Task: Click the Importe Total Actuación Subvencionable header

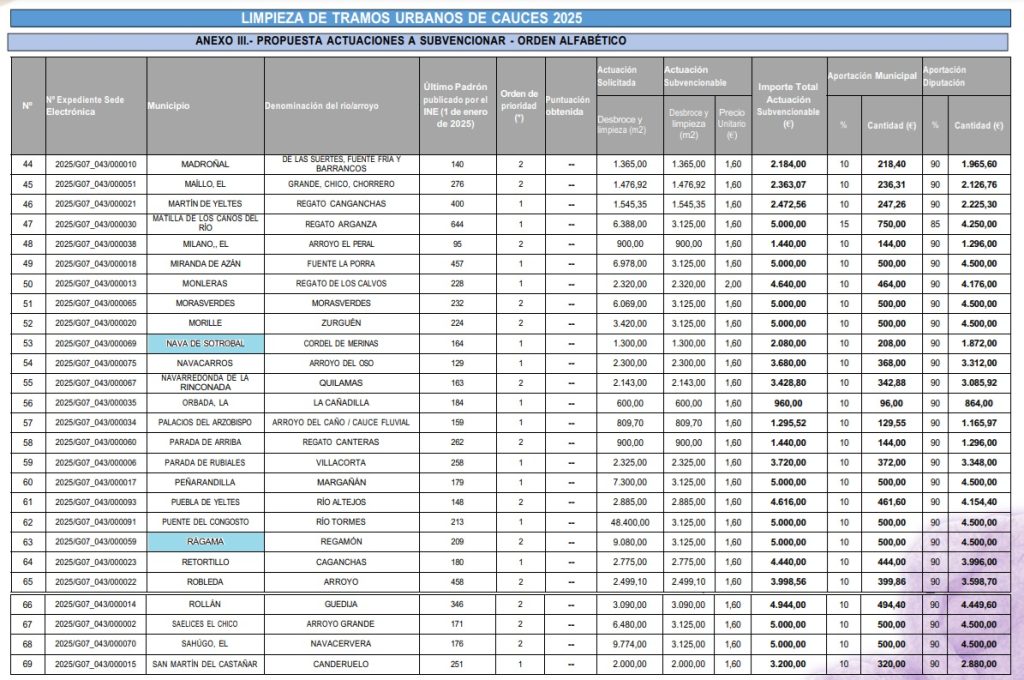Action: (788, 106)
